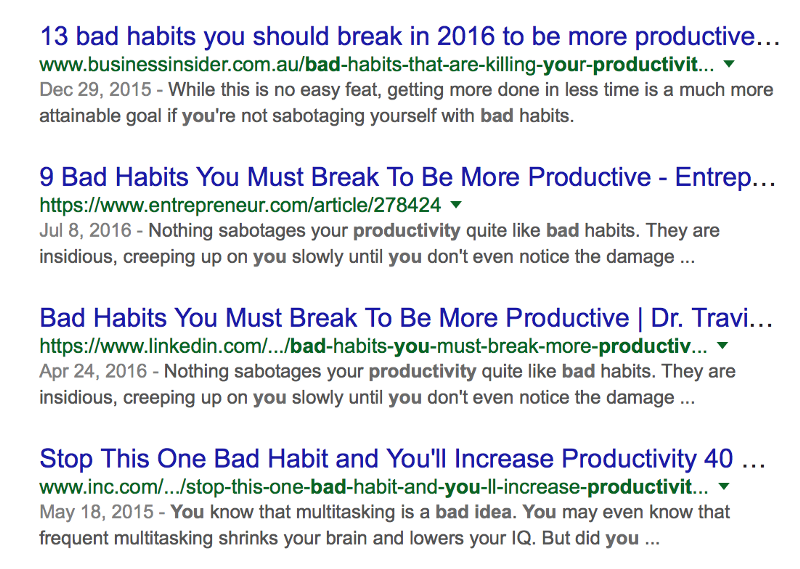This screenshot has width=800, height=569.
Task: Open the Dr. Travis LinkedIn result title
Action: pyautogui.click(x=406, y=319)
